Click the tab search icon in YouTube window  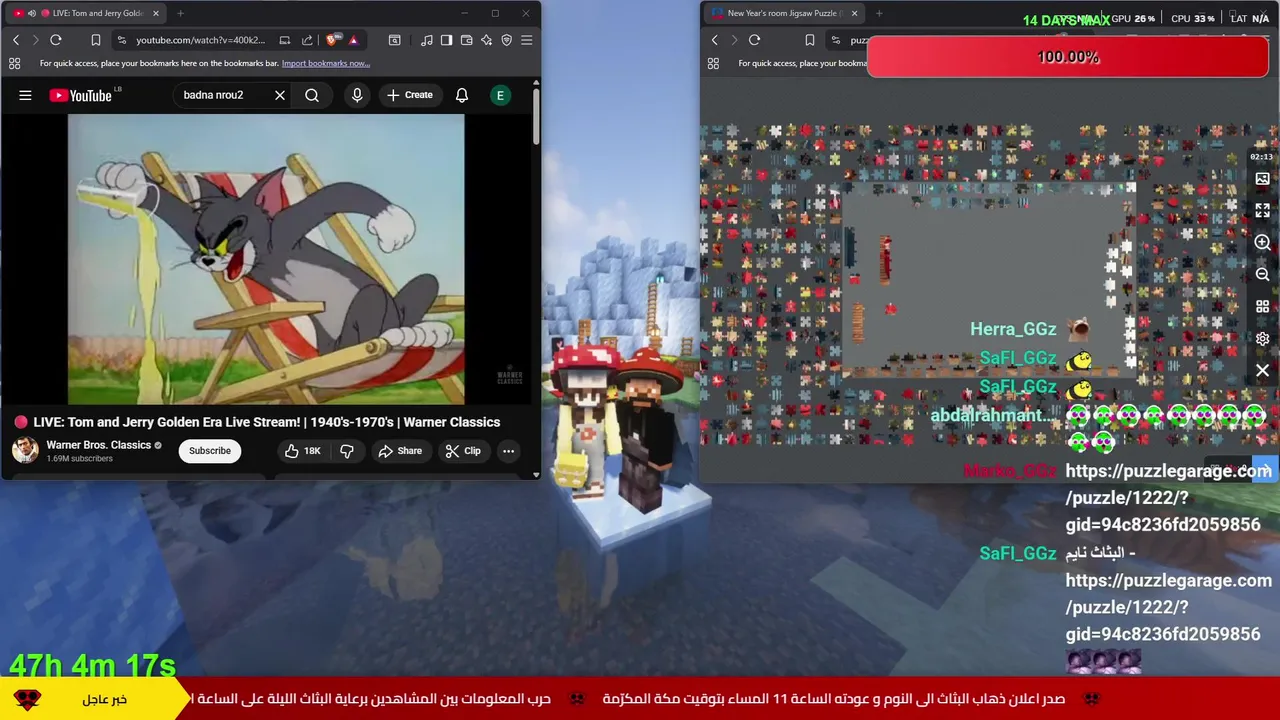[395, 40]
